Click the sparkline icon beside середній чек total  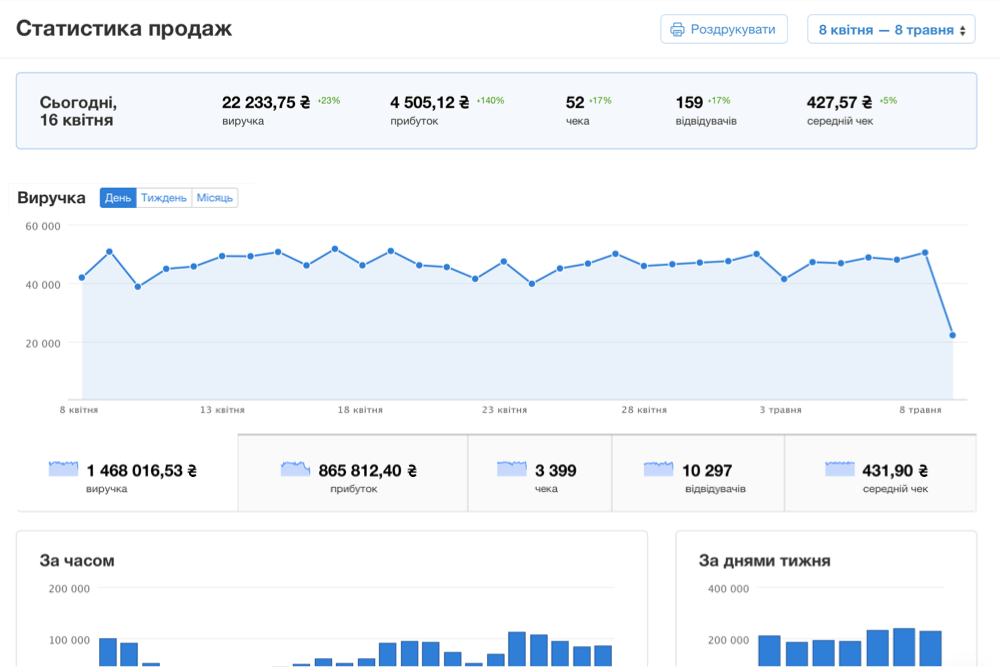point(840,469)
